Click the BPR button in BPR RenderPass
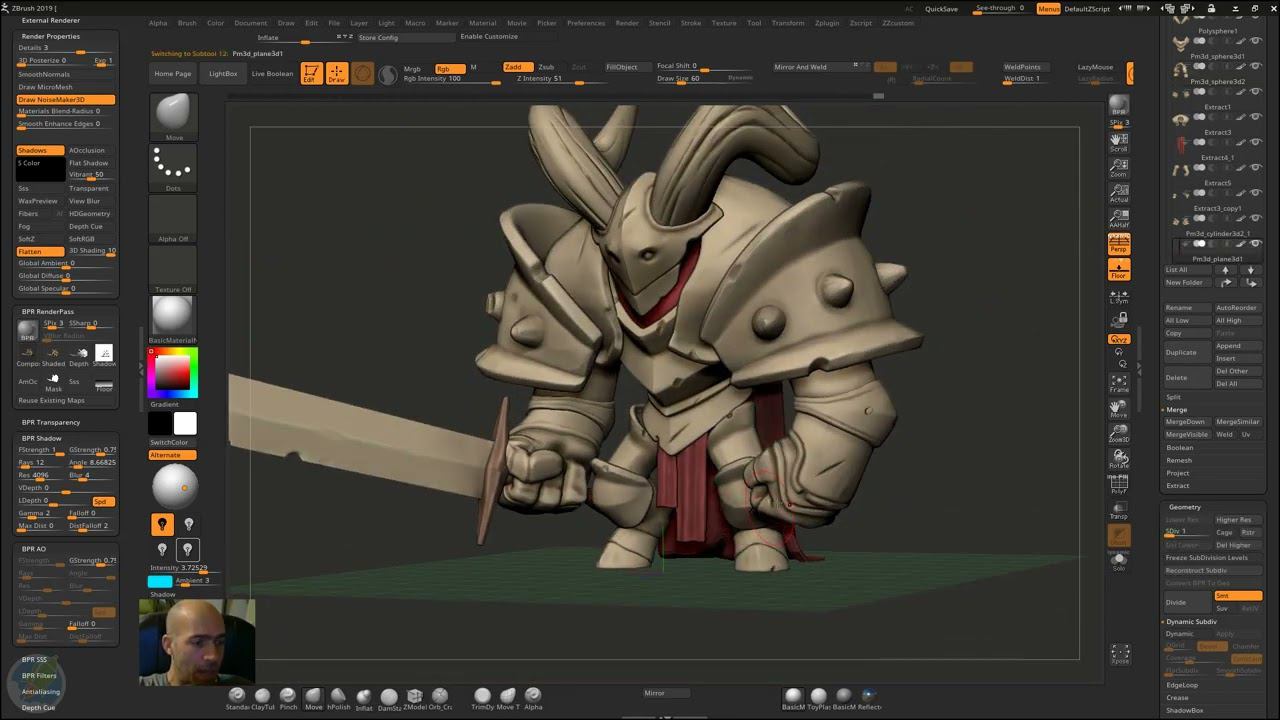The height and width of the screenshot is (720, 1280). point(27,331)
